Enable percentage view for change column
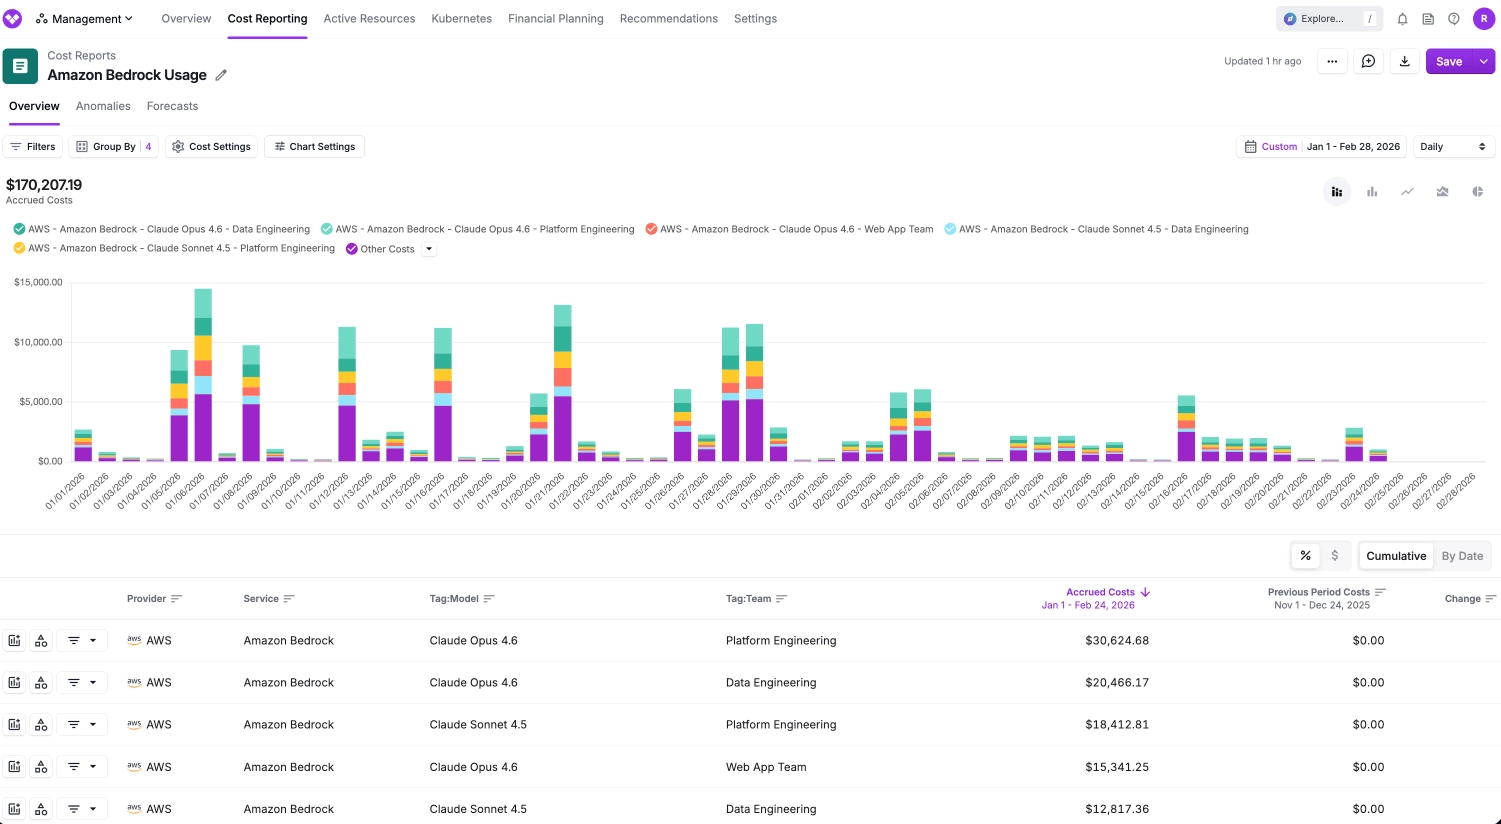 click(1305, 555)
